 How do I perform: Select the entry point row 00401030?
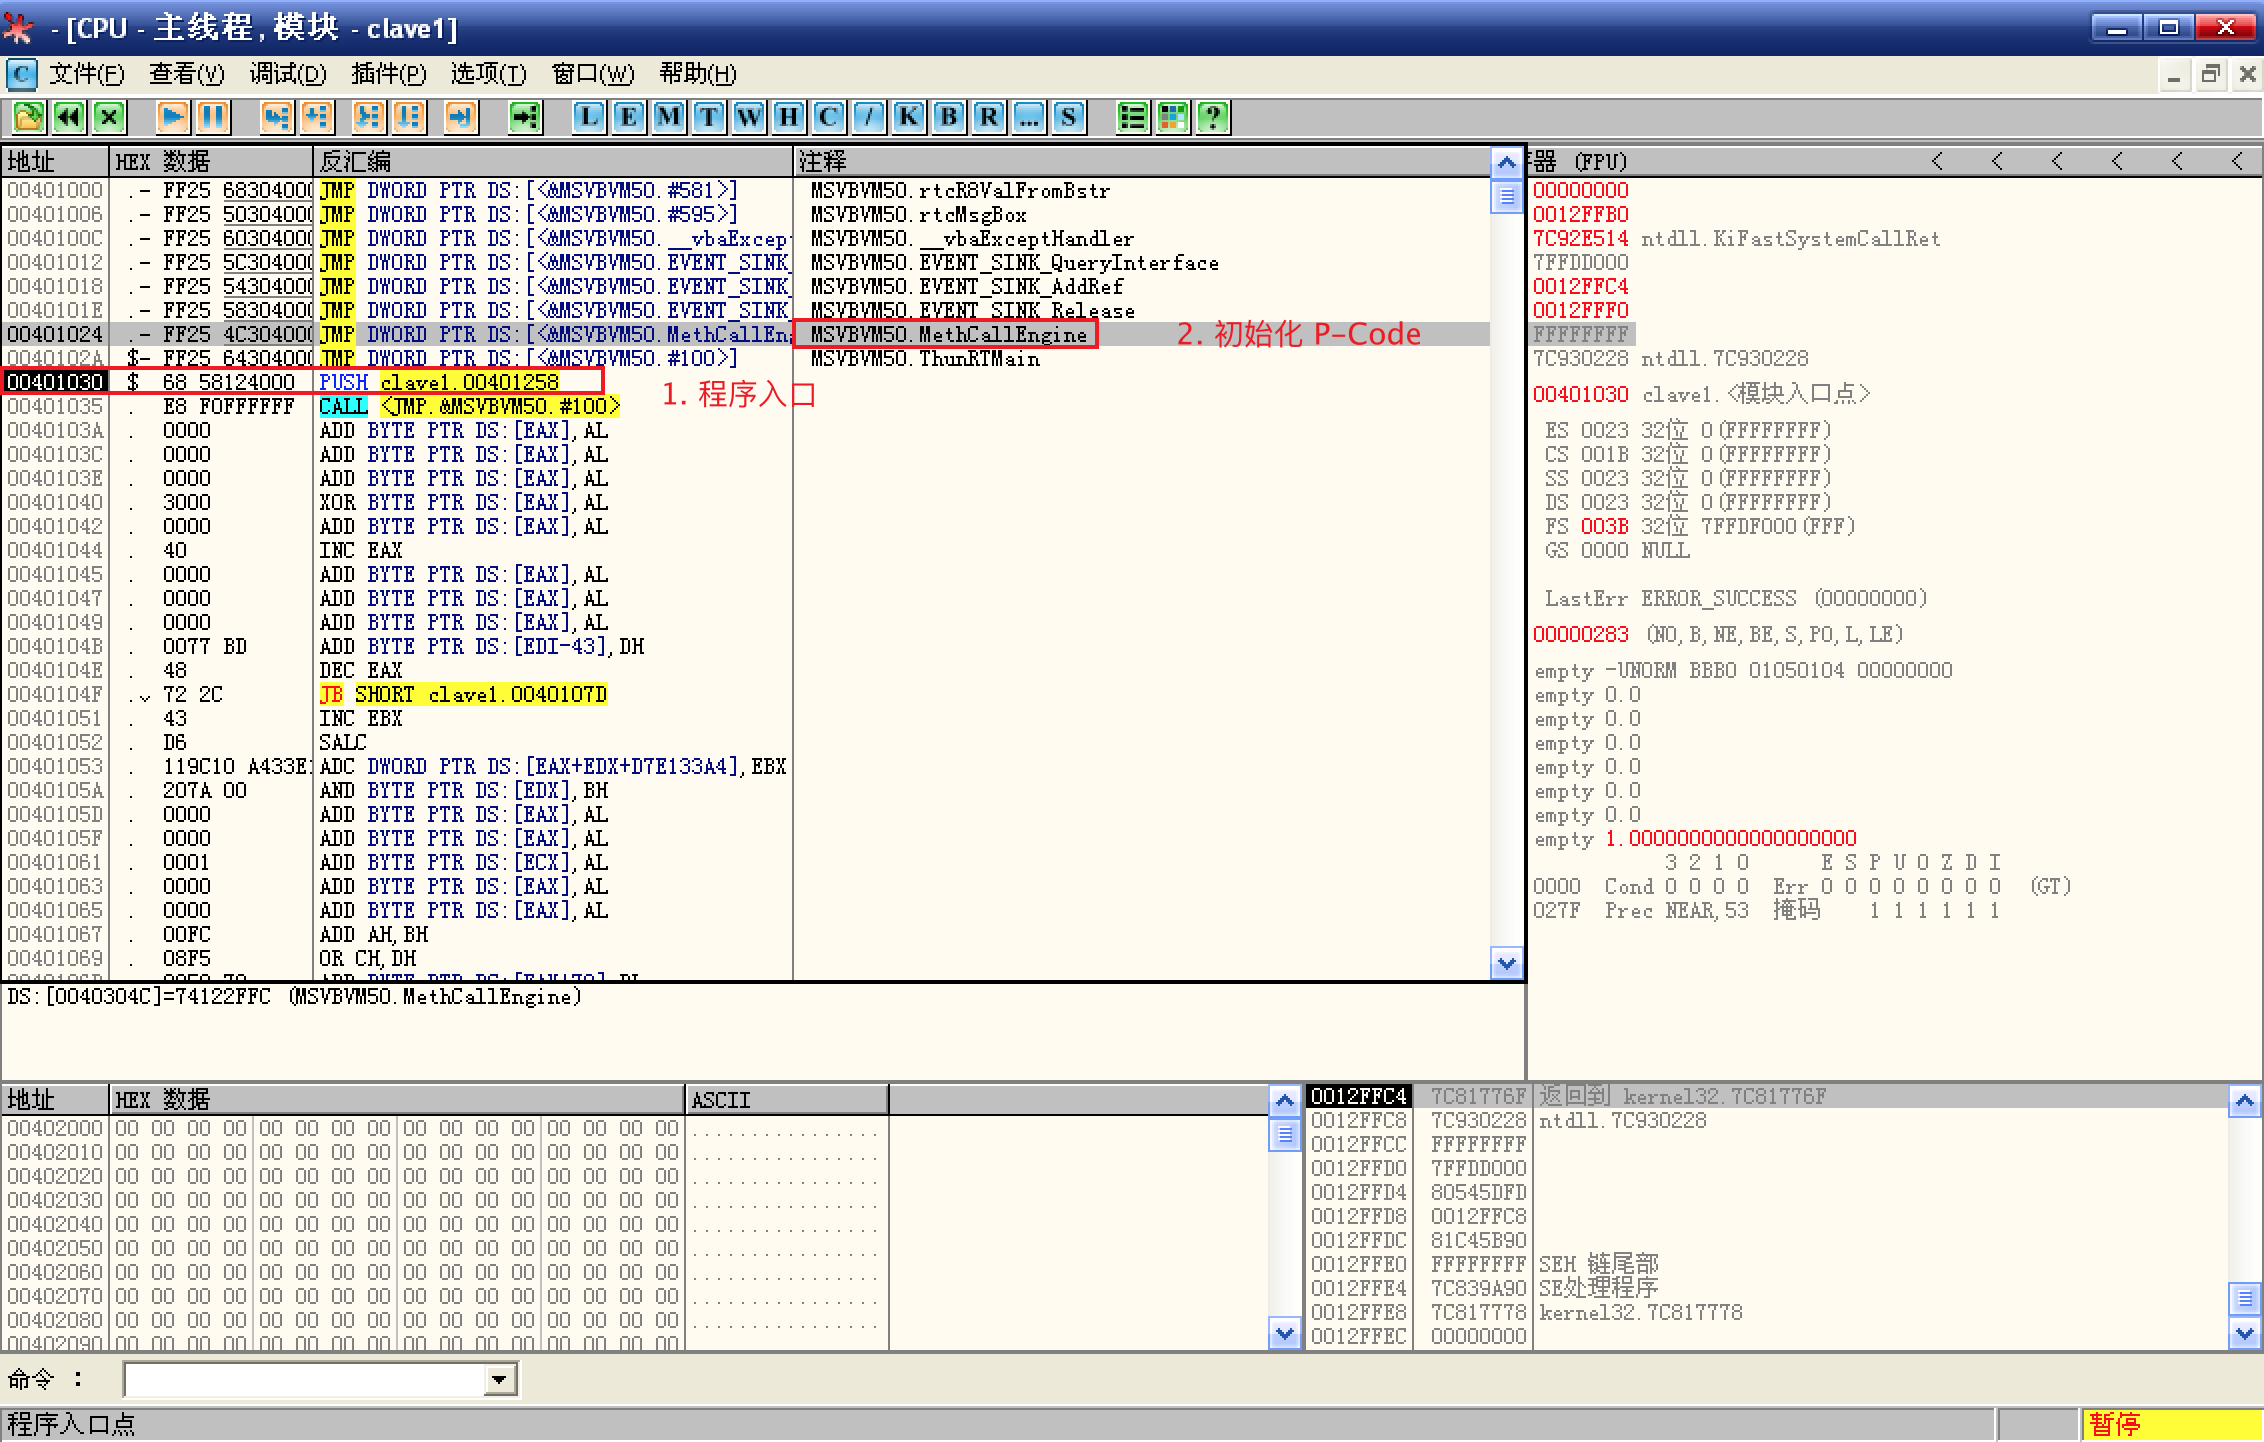click(55, 382)
